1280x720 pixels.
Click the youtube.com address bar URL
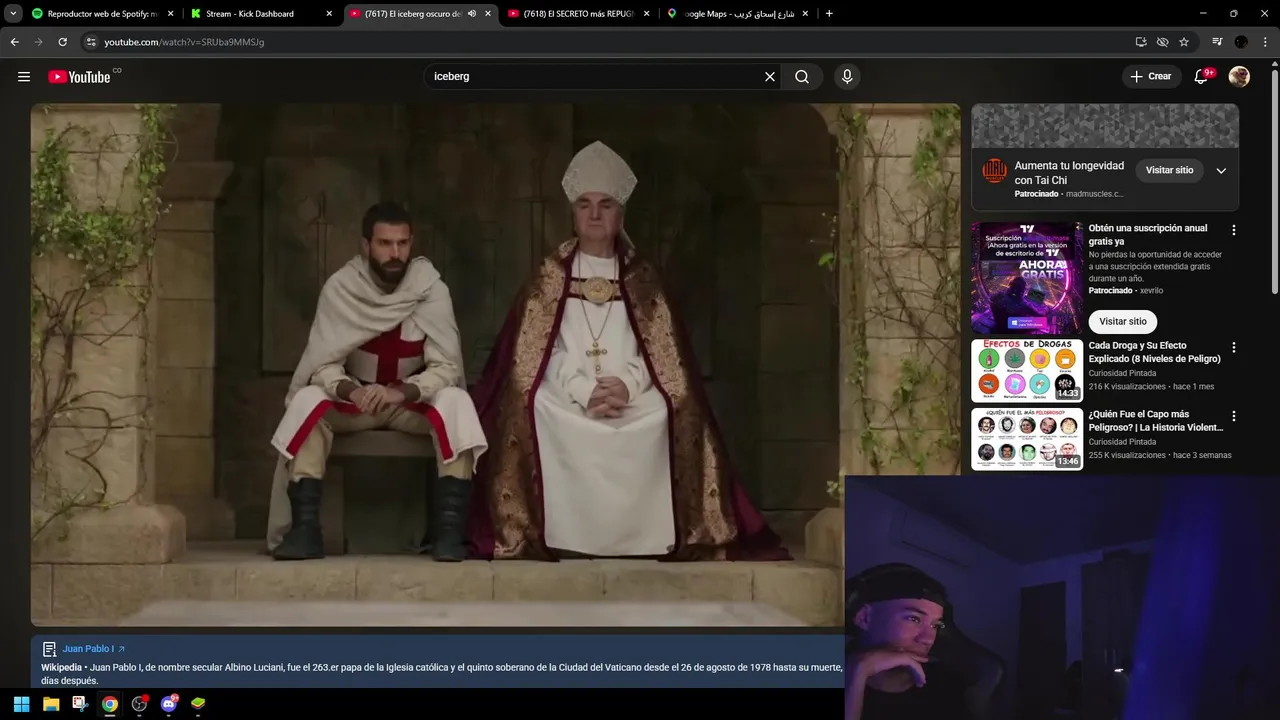coord(184,42)
